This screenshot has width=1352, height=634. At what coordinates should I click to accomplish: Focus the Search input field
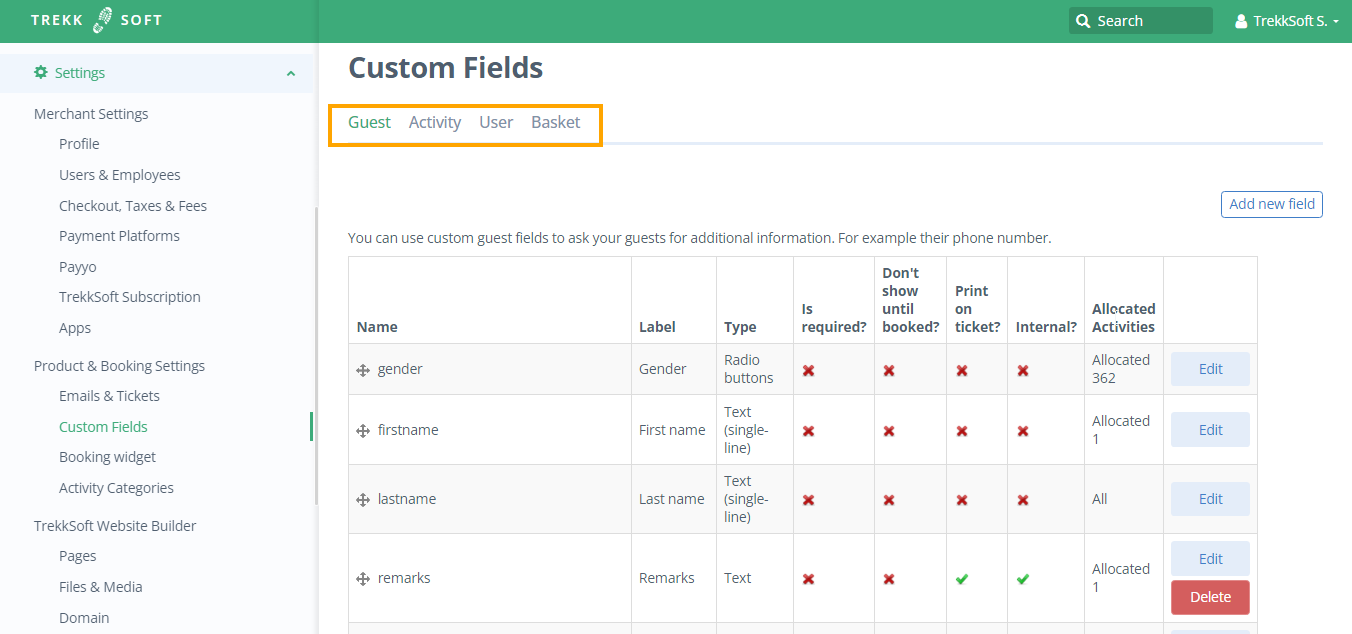[1140, 21]
